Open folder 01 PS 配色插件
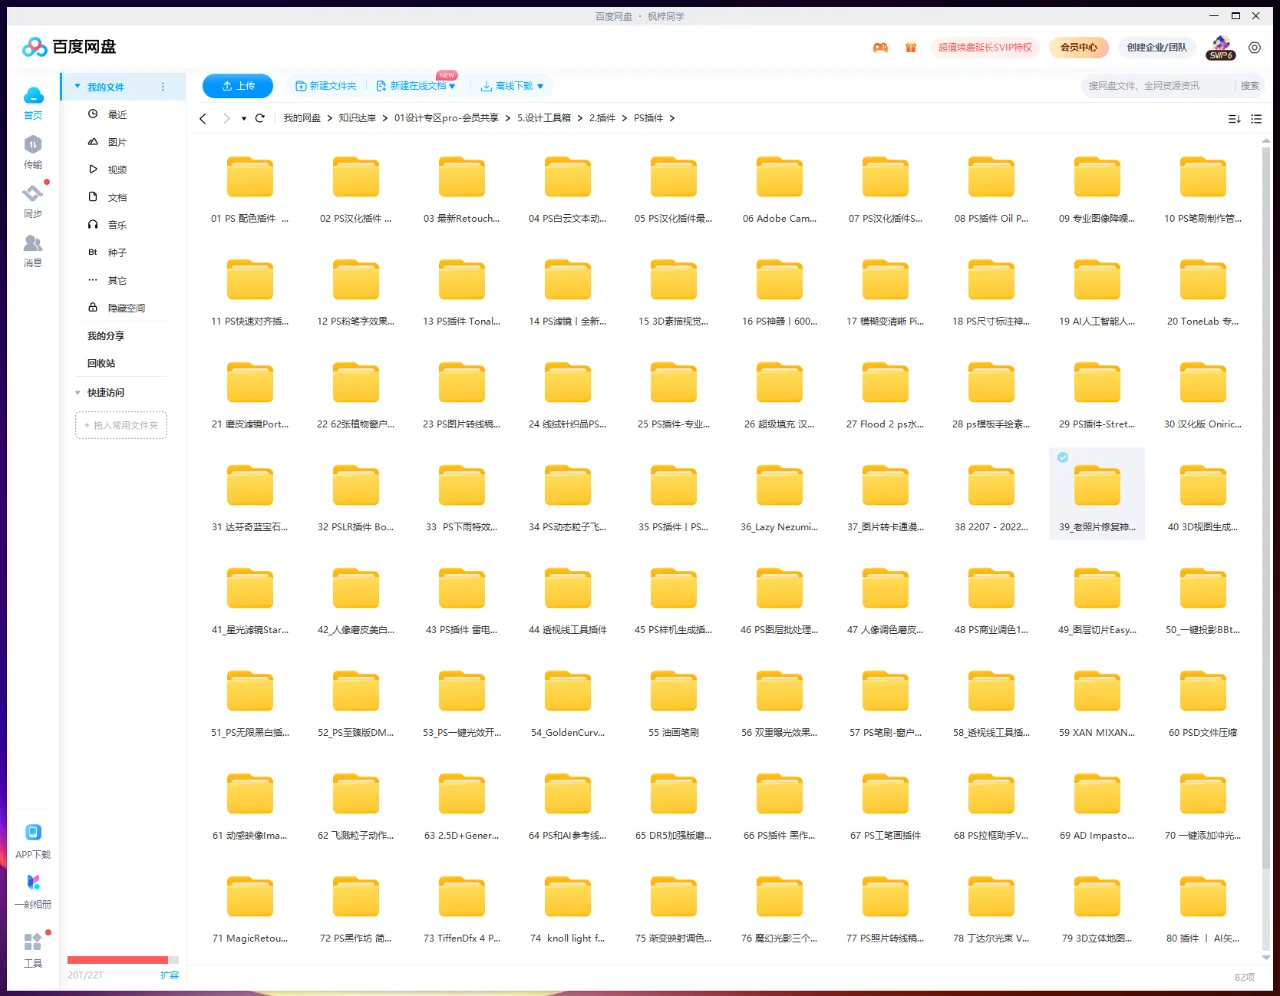1280x996 pixels. [250, 190]
